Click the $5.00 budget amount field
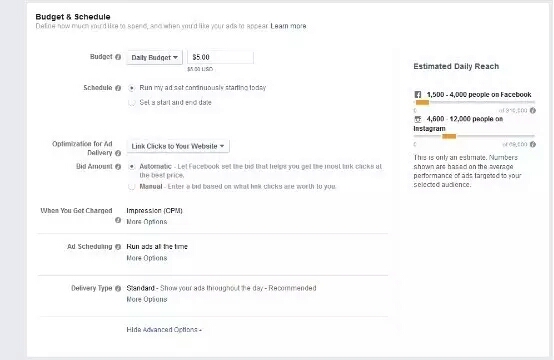Viewport: 554px width, 360px height. point(220,57)
